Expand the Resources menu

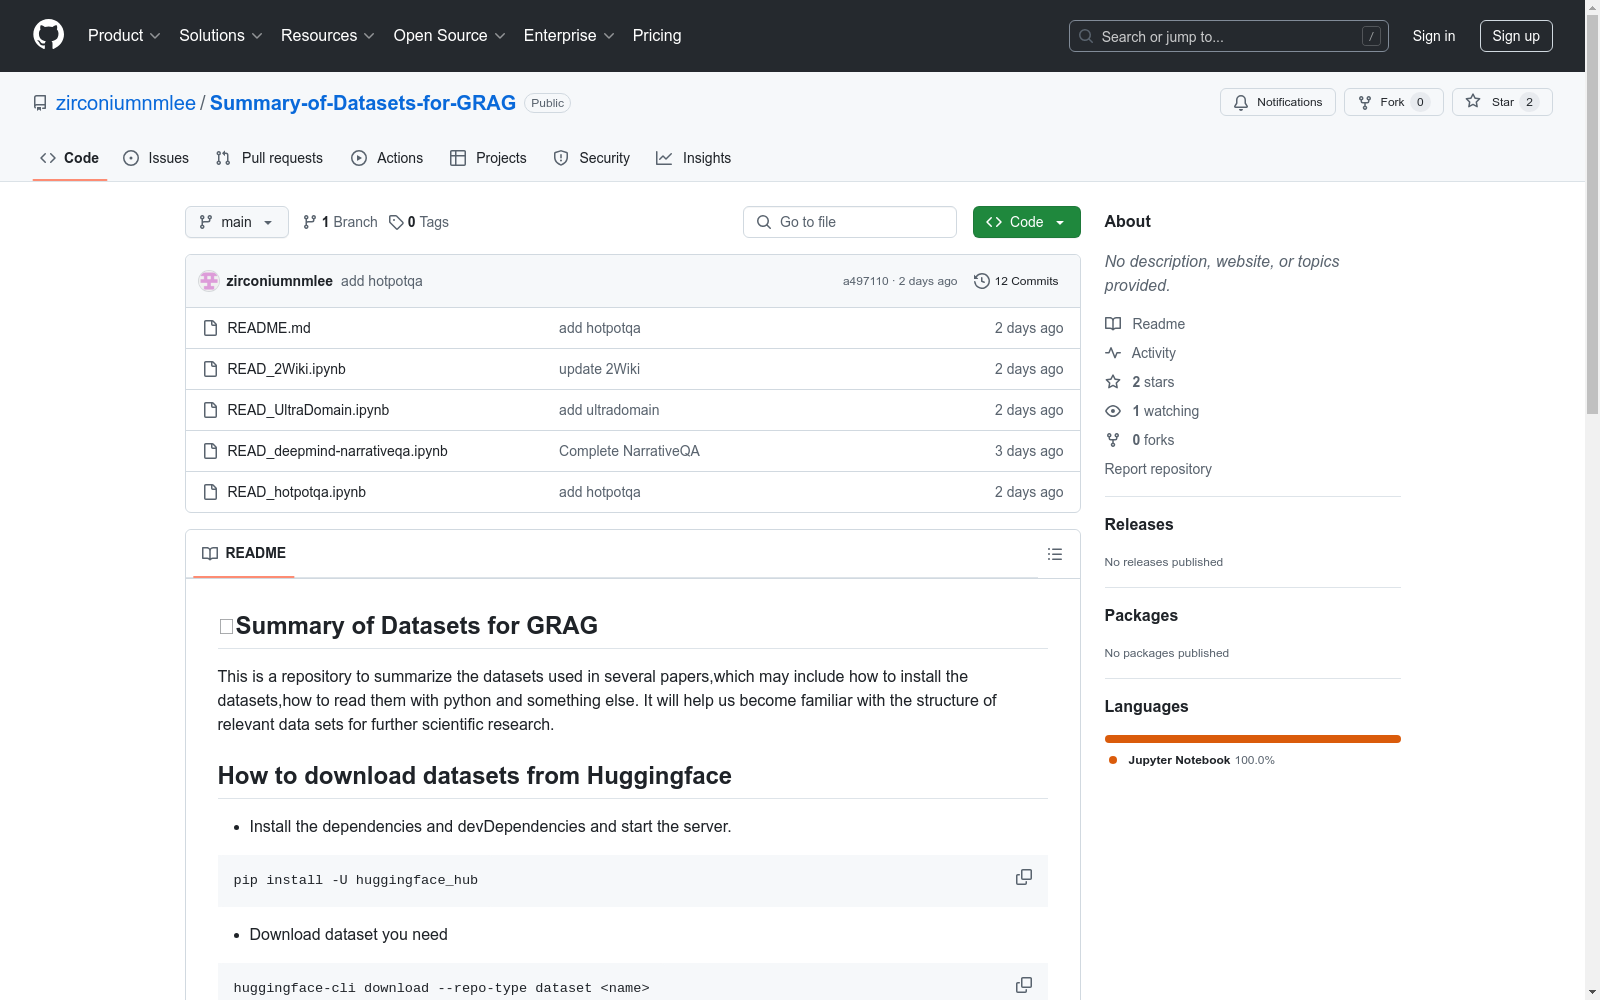[x=328, y=36]
